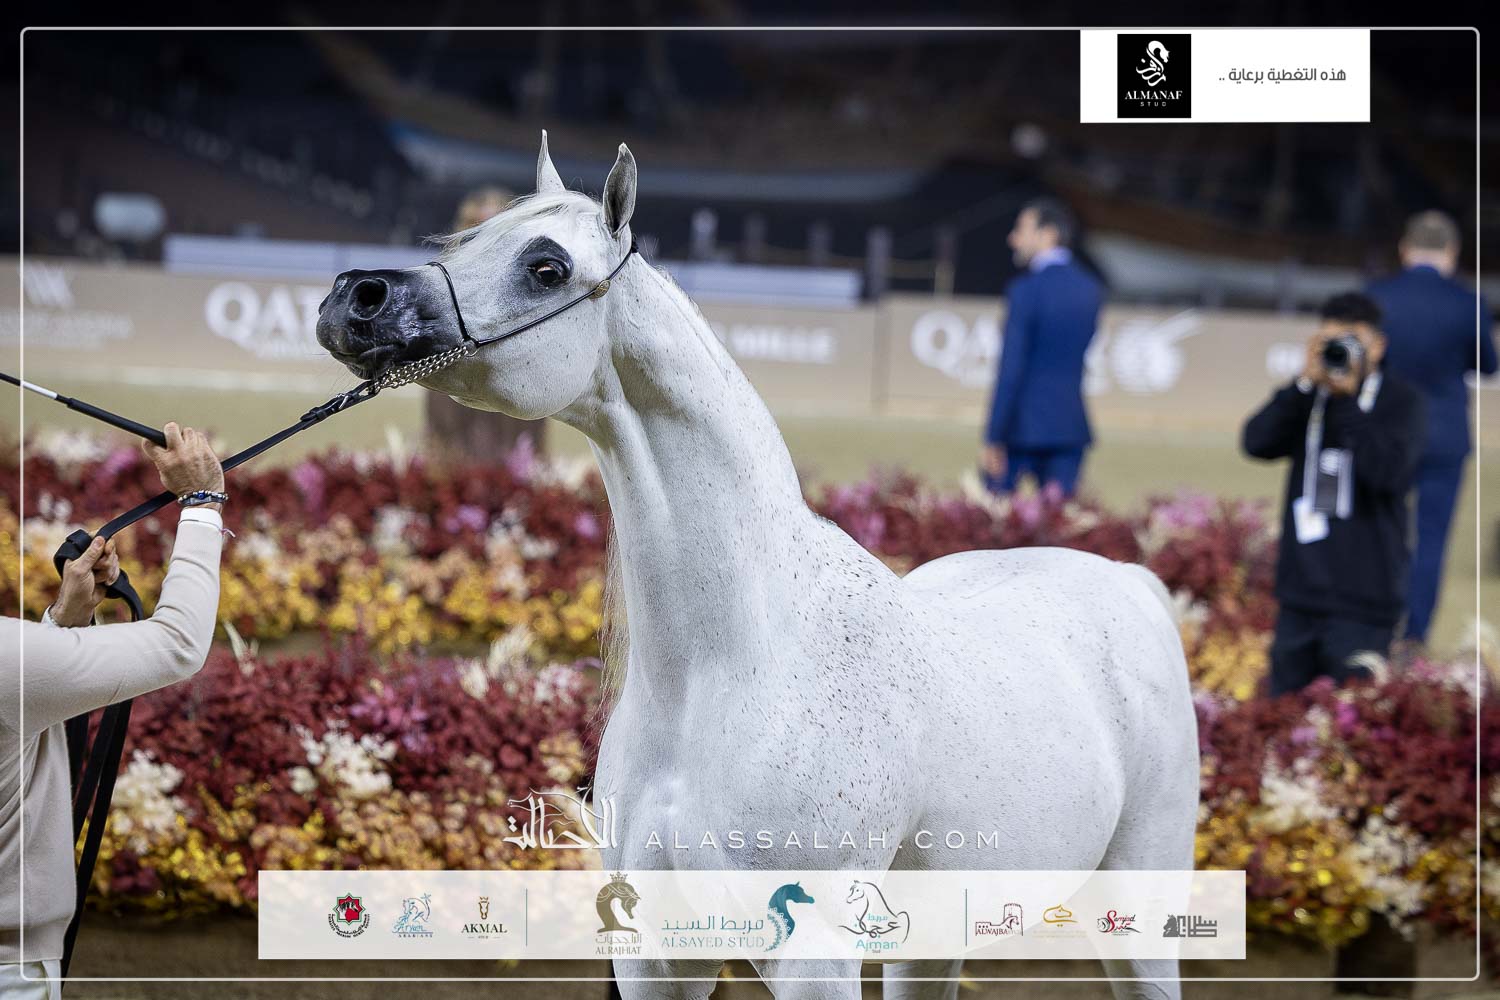
Task: Click the Alwajba fort logo
Action: click(x=998, y=920)
